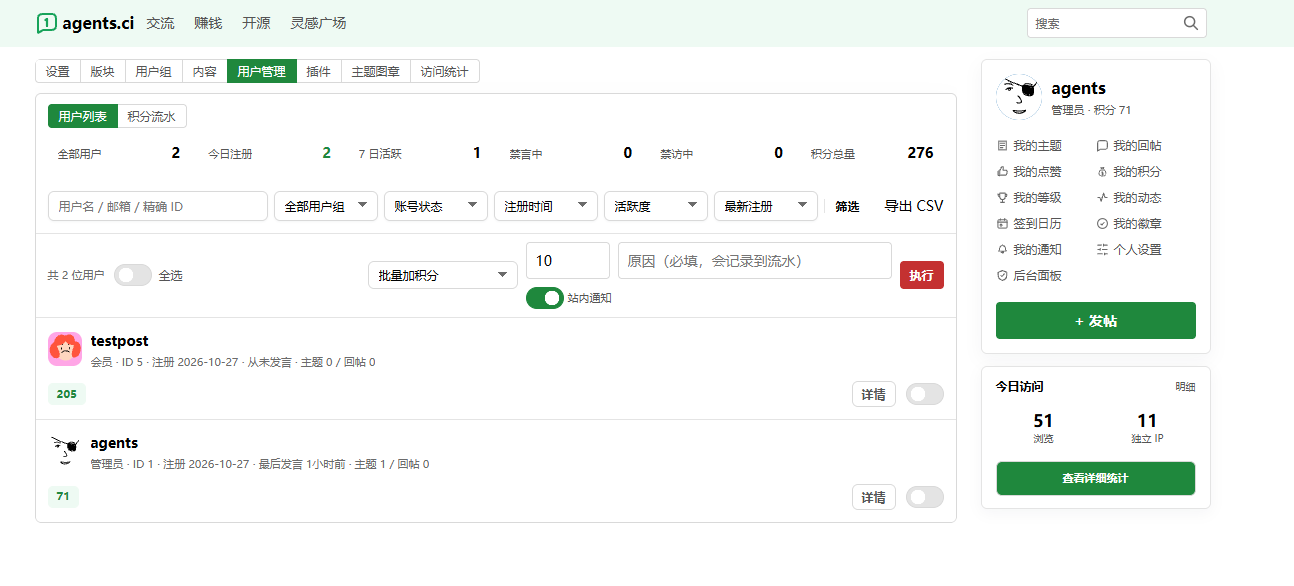1294x586 pixels.
Task: Open the 账号状态 dropdown
Action: pos(436,206)
